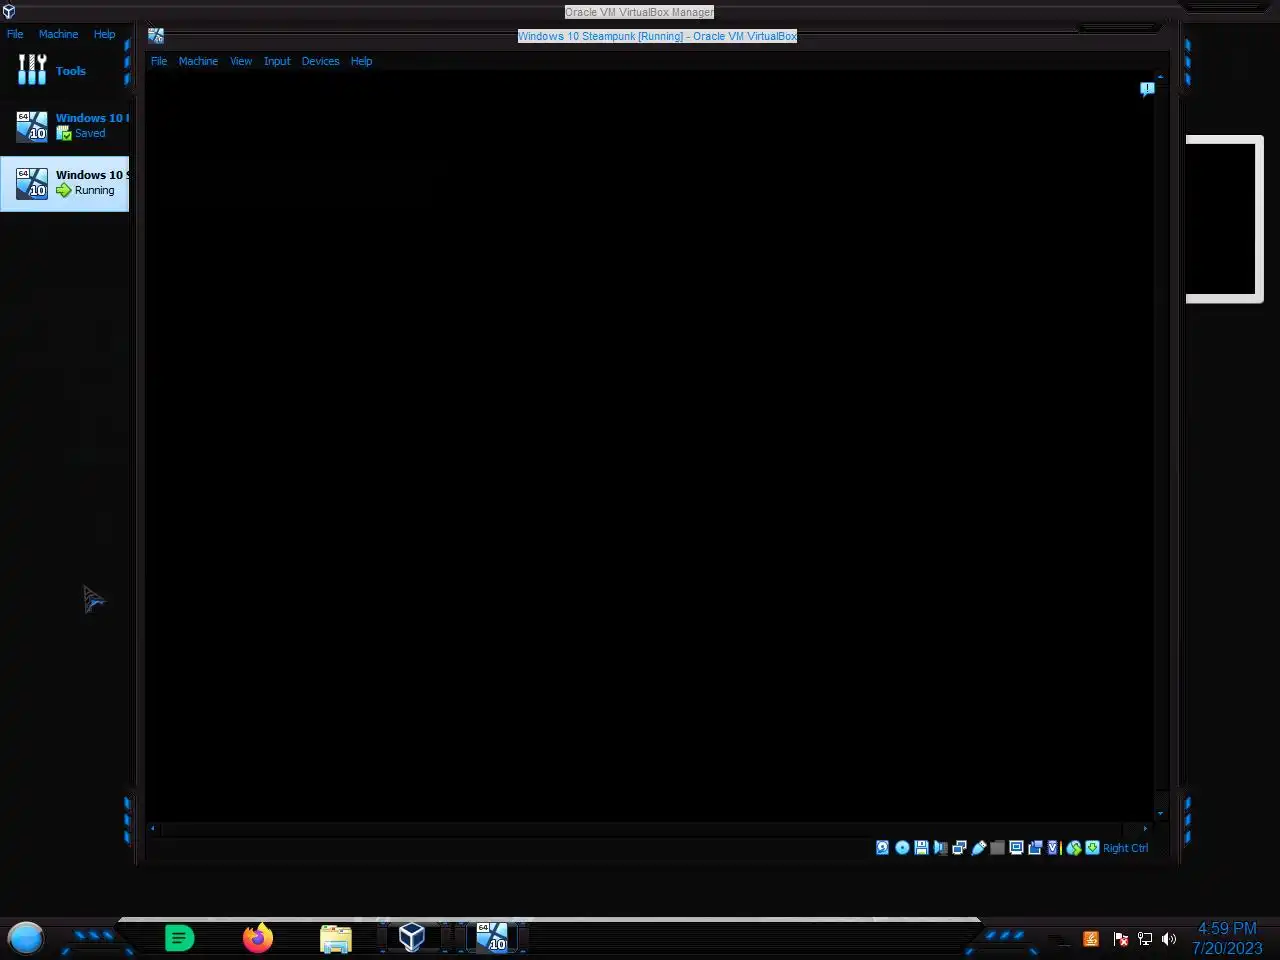
Task: Click the VM preview thumbnail in Manager
Action: (1223, 219)
